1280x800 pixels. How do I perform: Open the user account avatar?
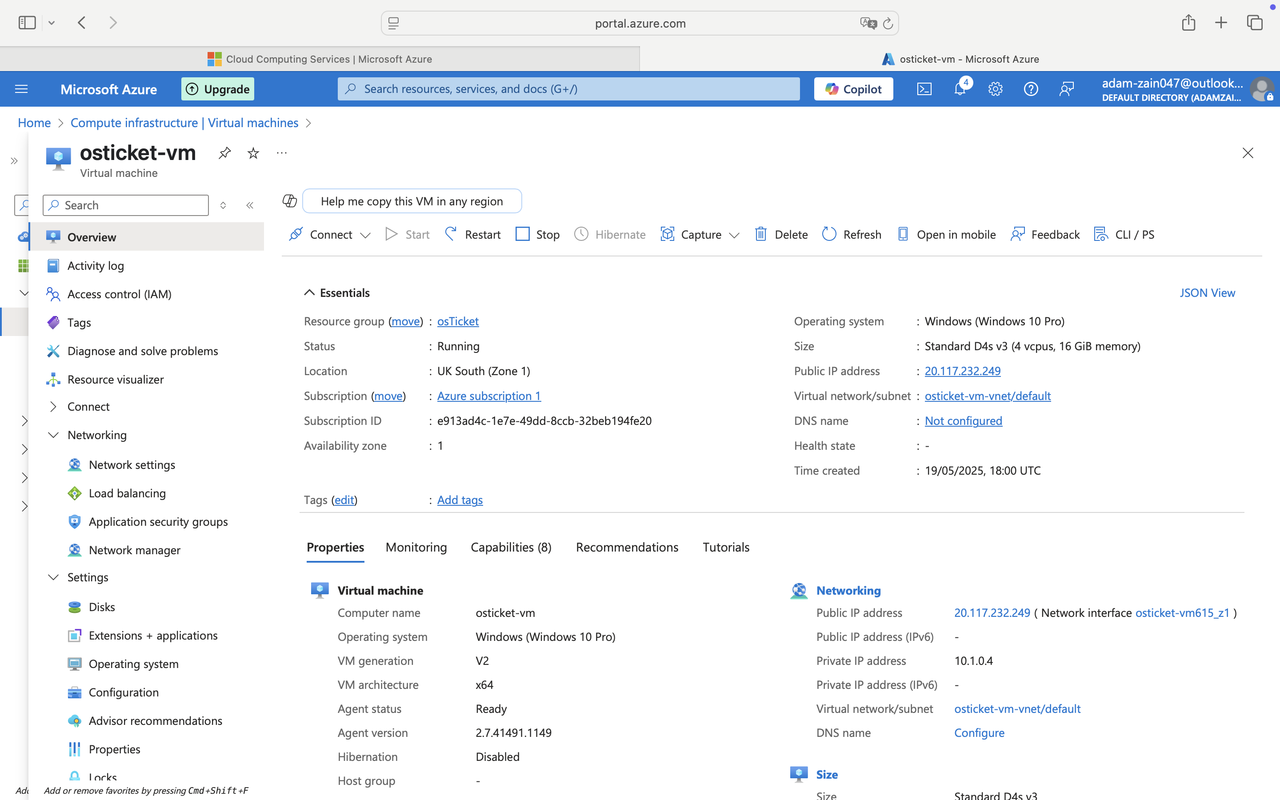pos(1263,89)
